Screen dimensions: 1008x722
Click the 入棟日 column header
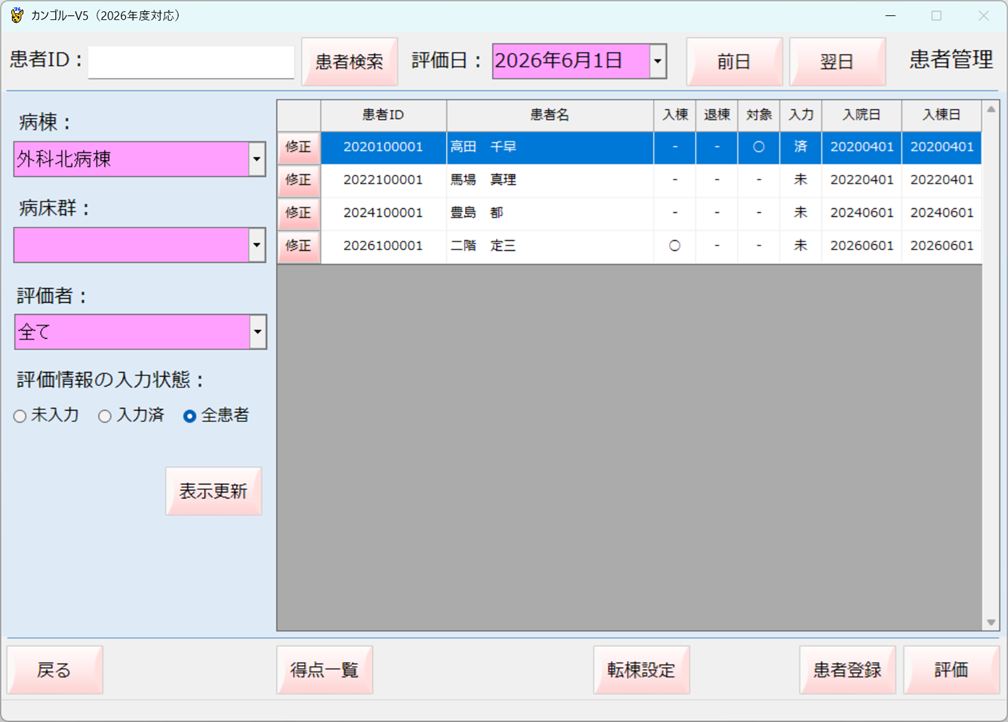[x=942, y=115]
